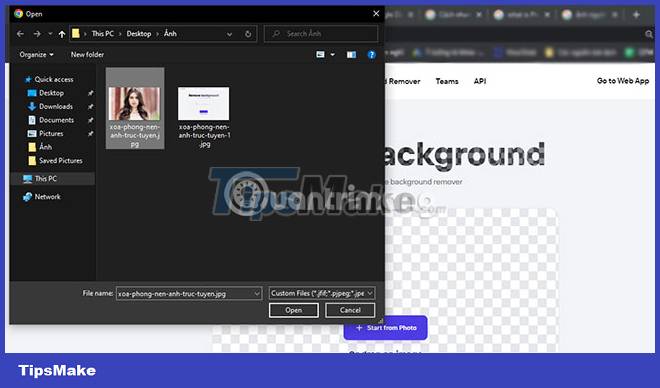Create a New folder

click(x=87, y=54)
